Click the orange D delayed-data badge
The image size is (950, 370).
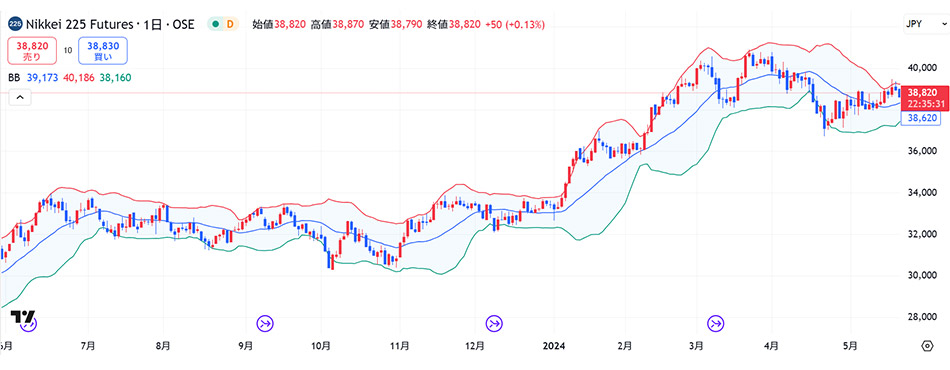pos(230,24)
